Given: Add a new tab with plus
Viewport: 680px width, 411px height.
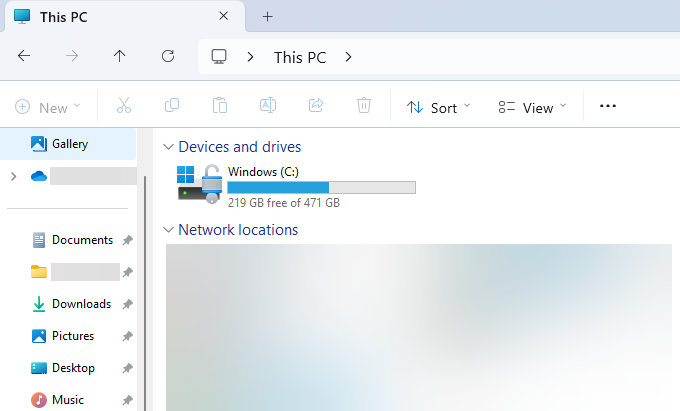Looking at the screenshot, I should pos(268,17).
